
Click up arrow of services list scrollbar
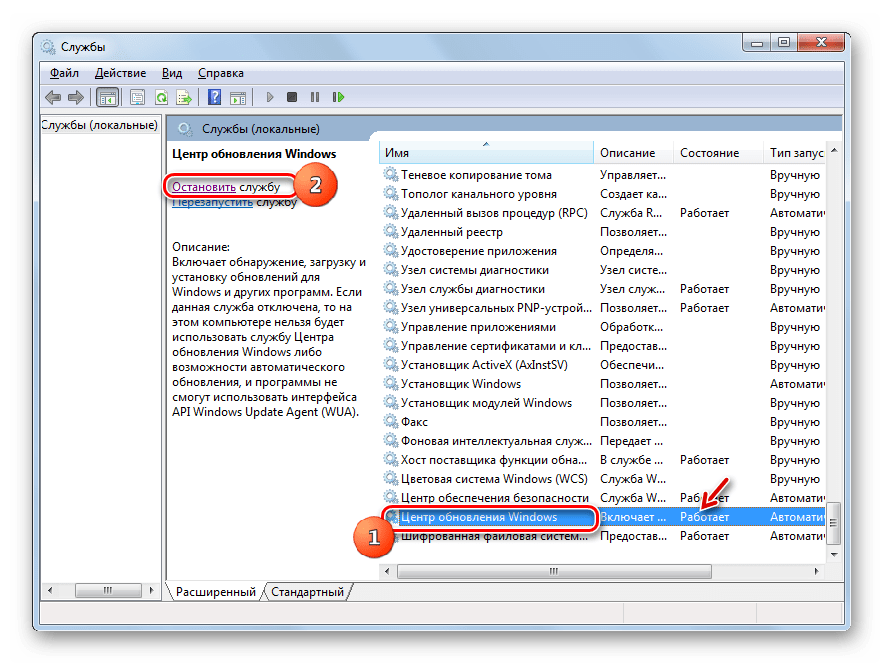pos(834,150)
